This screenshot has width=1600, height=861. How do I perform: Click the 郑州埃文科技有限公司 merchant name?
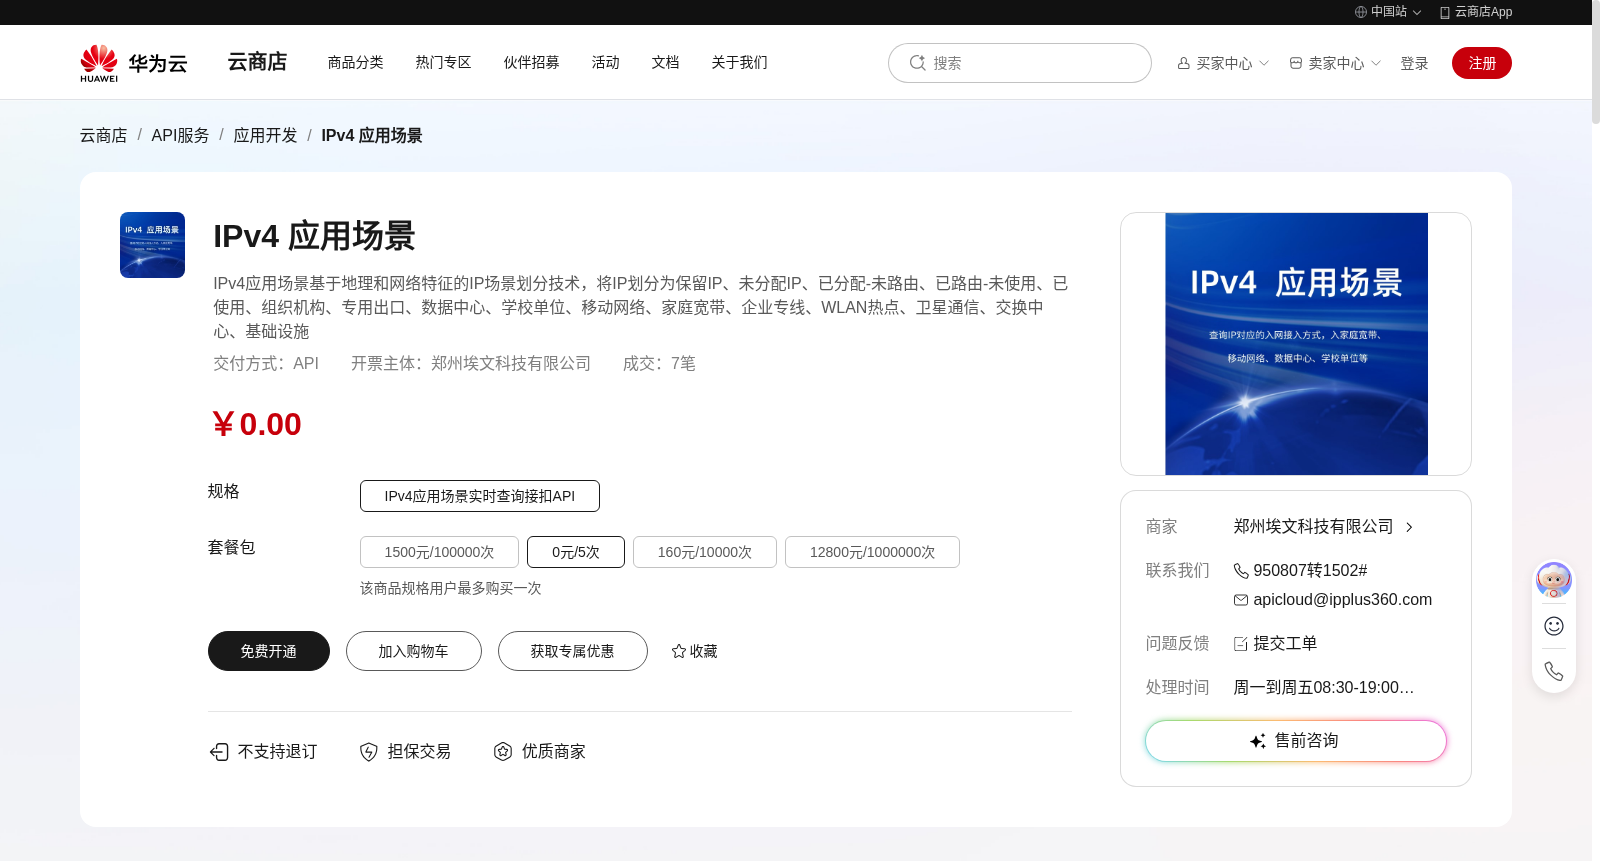click(1313, 527)
